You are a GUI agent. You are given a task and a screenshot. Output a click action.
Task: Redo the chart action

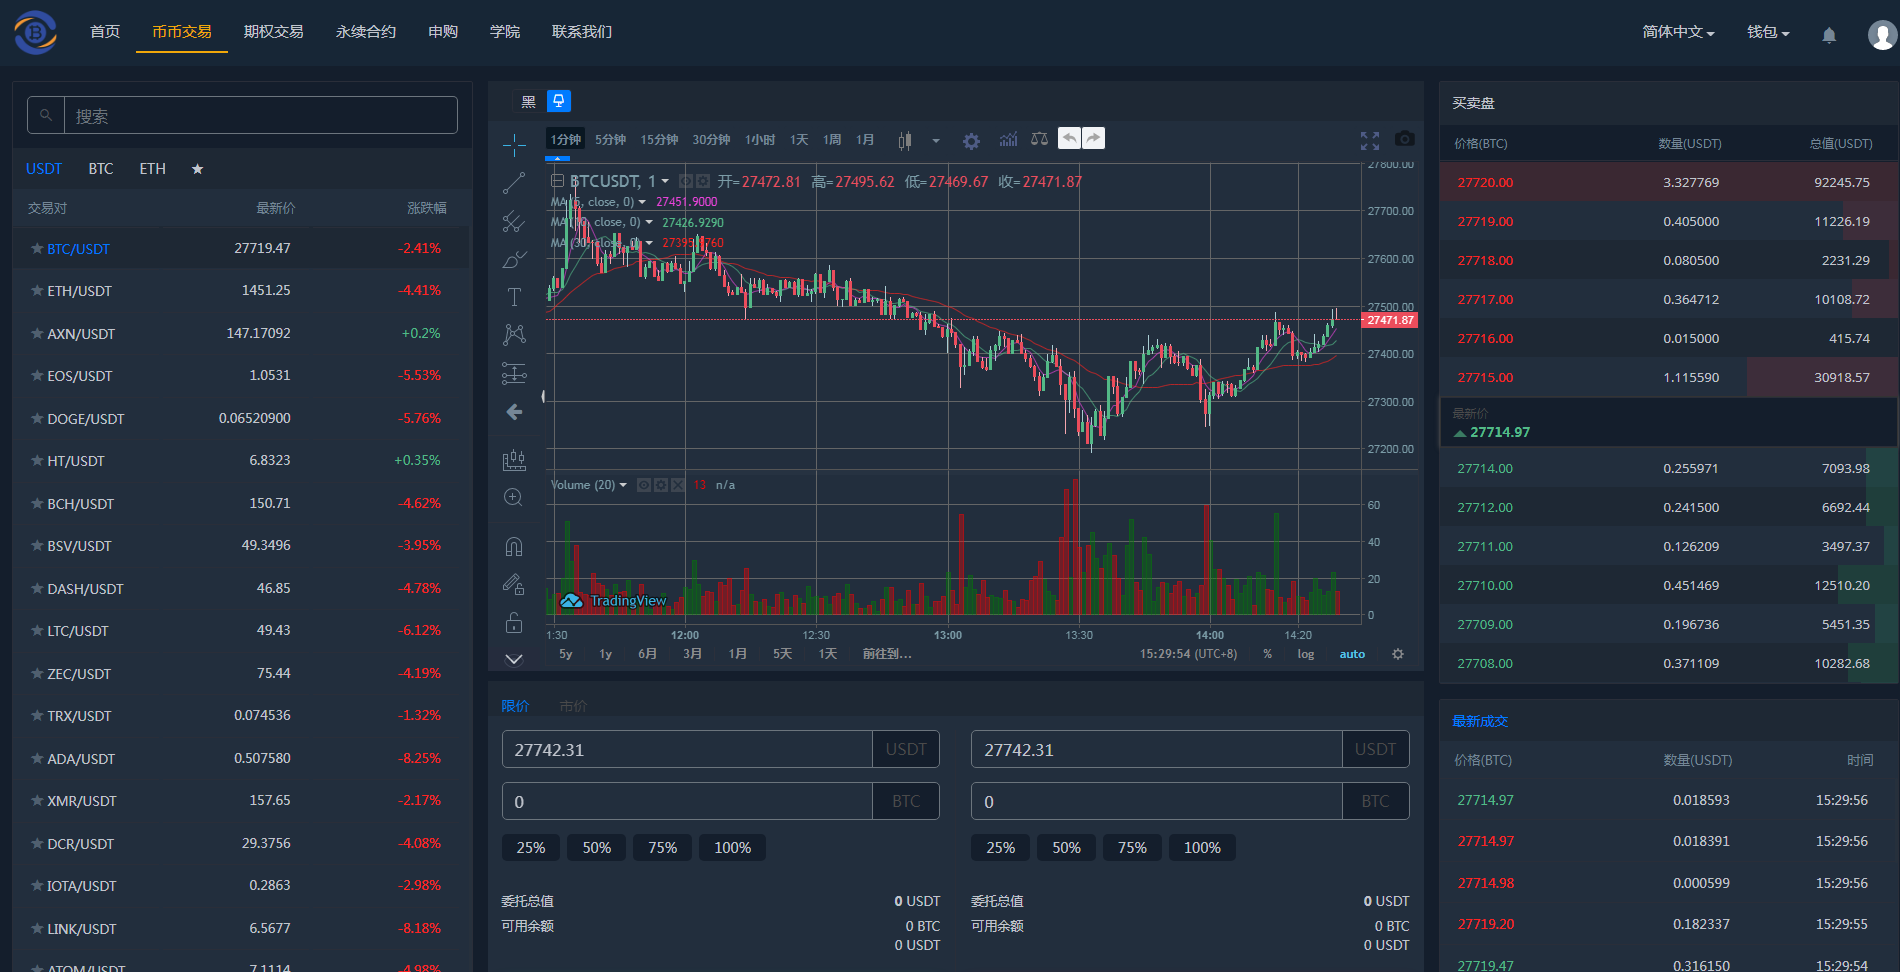(x=1094, y=139)
